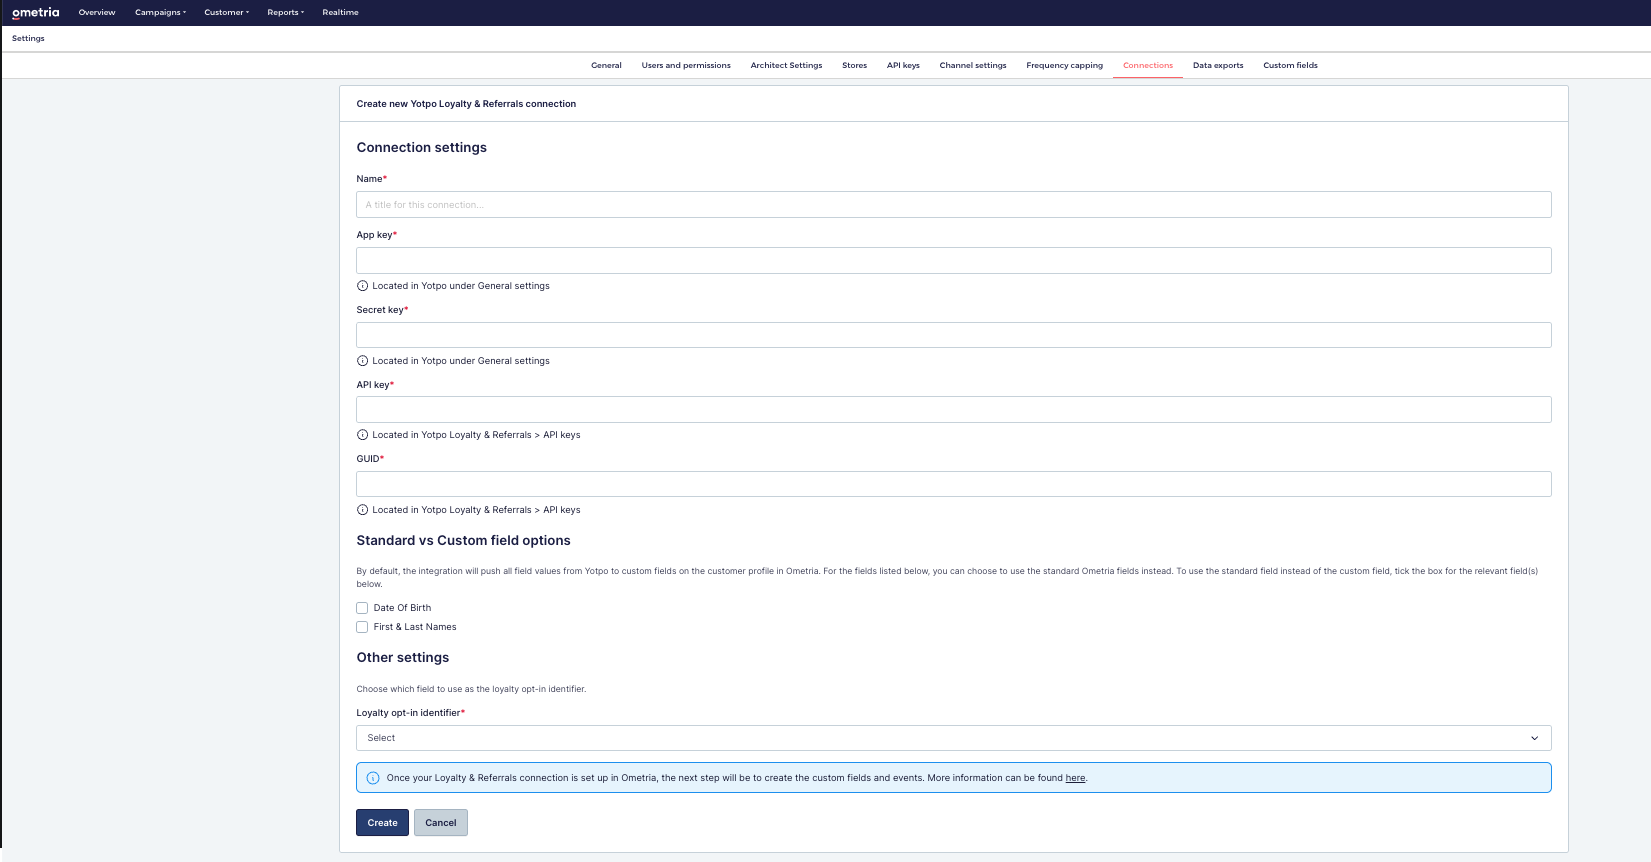
Task: Tick the Date Of Birth checkbox
Action: 362,608
